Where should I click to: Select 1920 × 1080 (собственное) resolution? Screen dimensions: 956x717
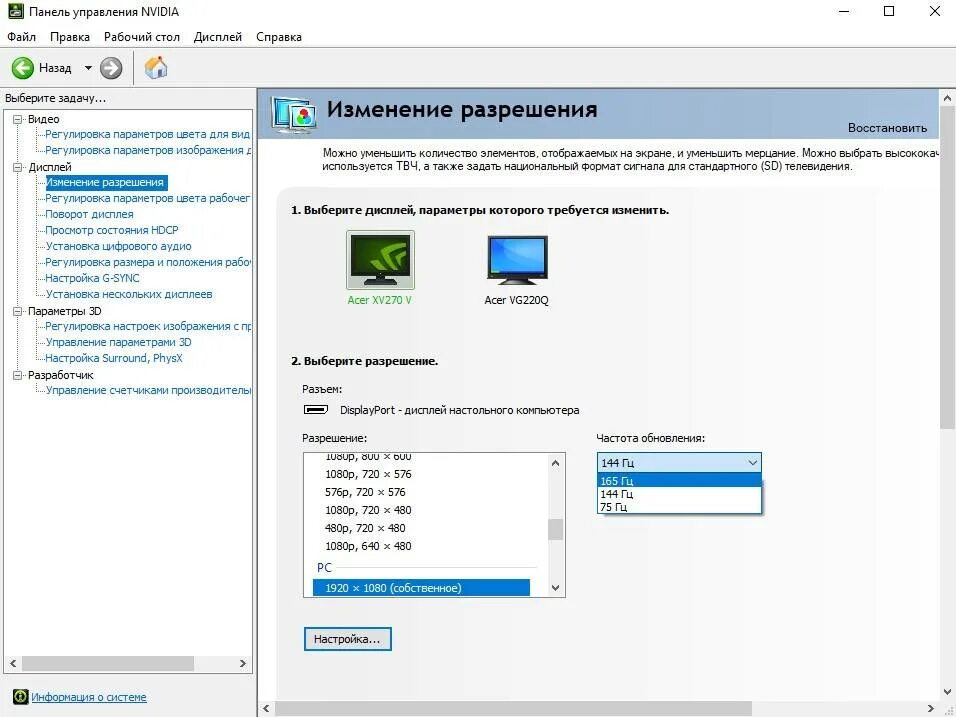point(421,588)
